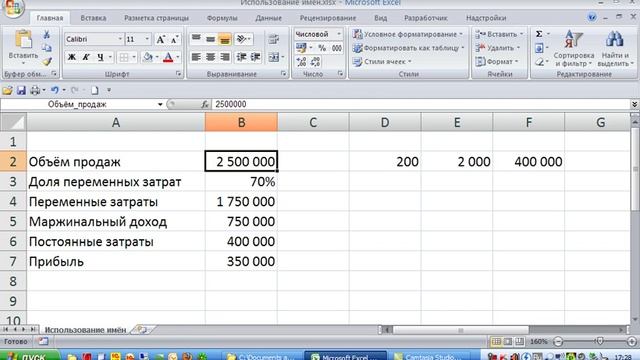Click the fx insert function button
The image size is (640, 360).
[x=205, y=104]
